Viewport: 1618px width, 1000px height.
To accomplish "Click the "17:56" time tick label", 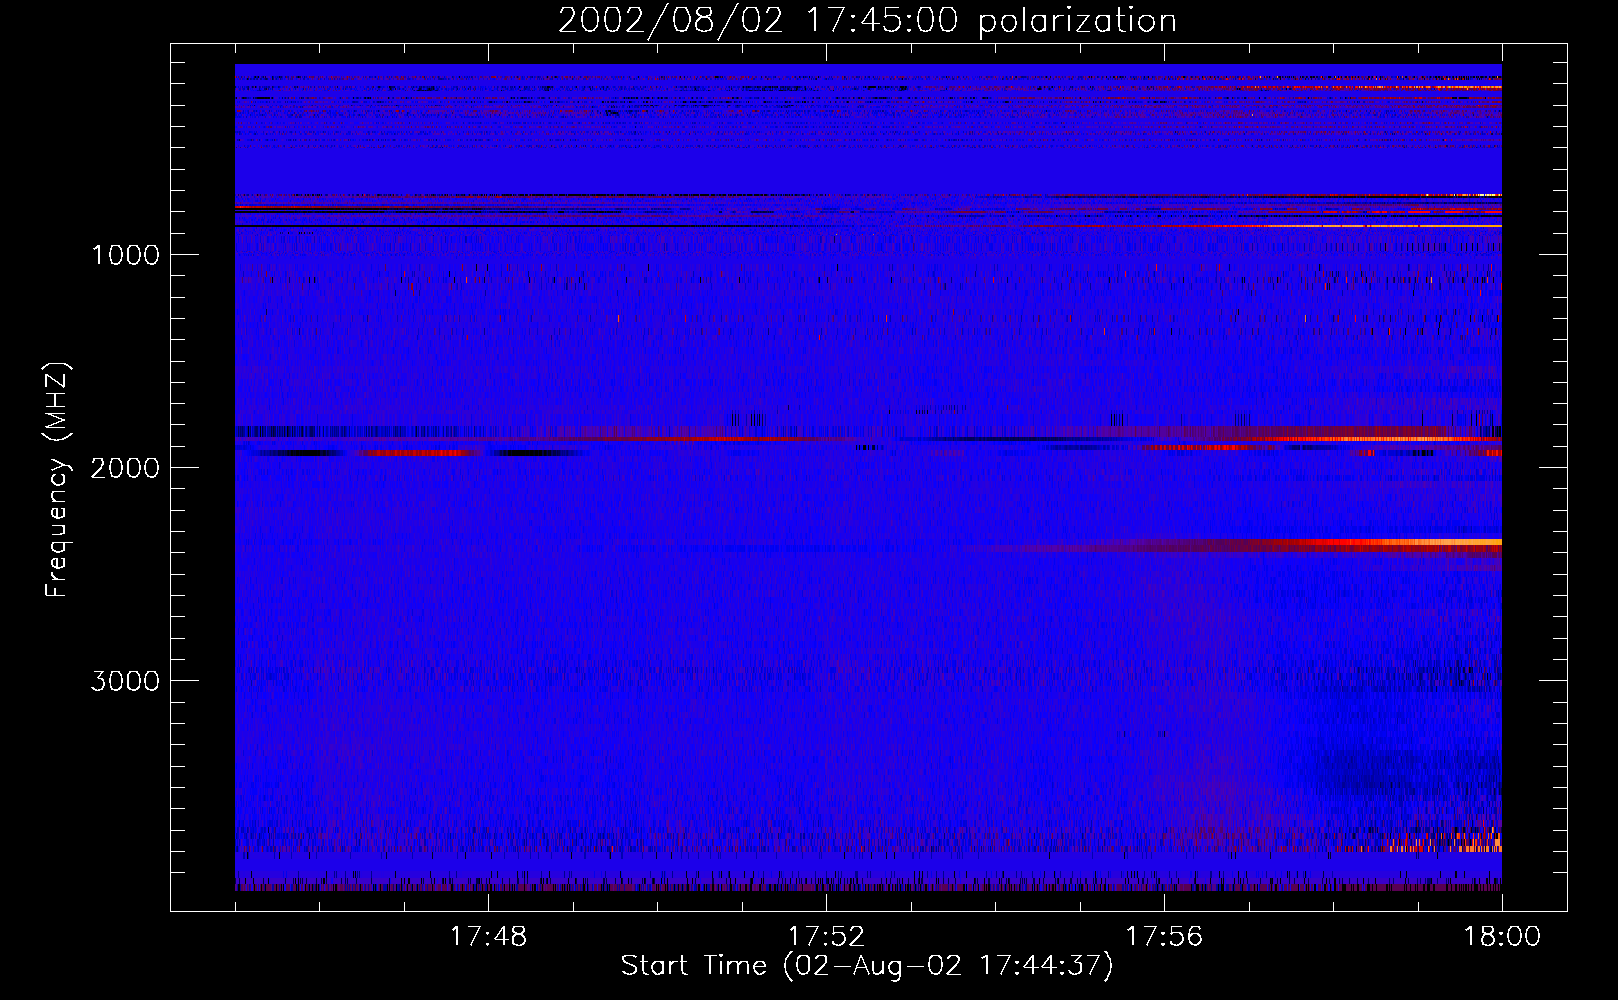I will coord(1164,937).
